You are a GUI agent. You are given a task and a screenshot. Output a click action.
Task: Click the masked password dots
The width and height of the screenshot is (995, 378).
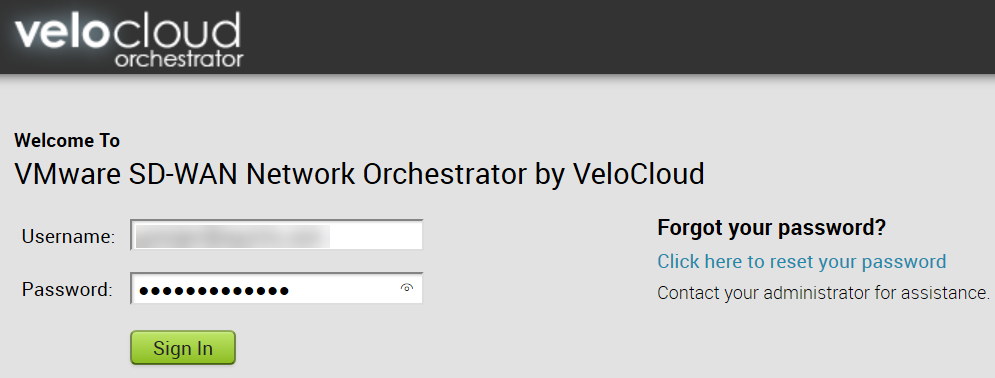pos(214,291)
